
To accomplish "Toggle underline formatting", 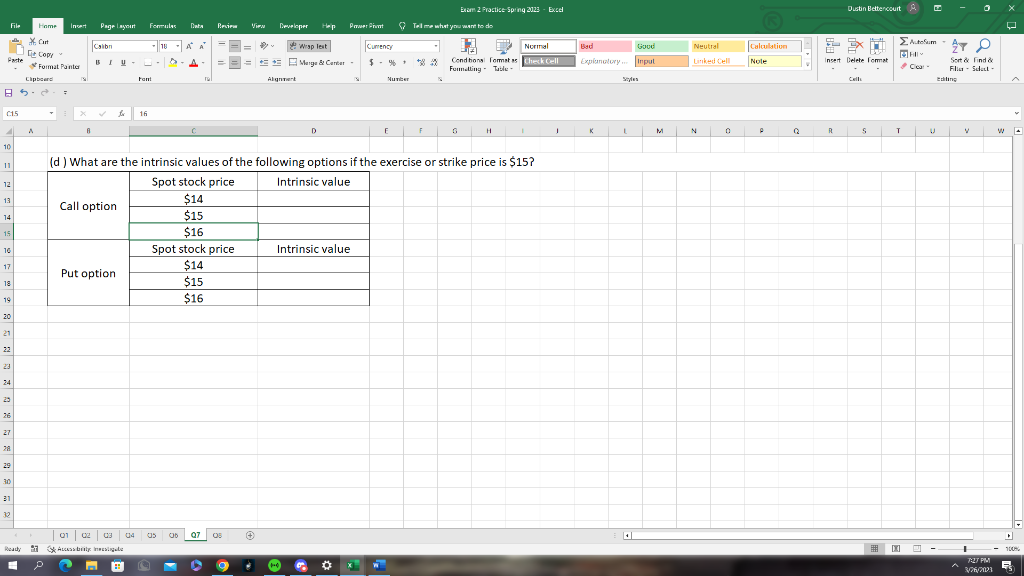I will point(123,63).
